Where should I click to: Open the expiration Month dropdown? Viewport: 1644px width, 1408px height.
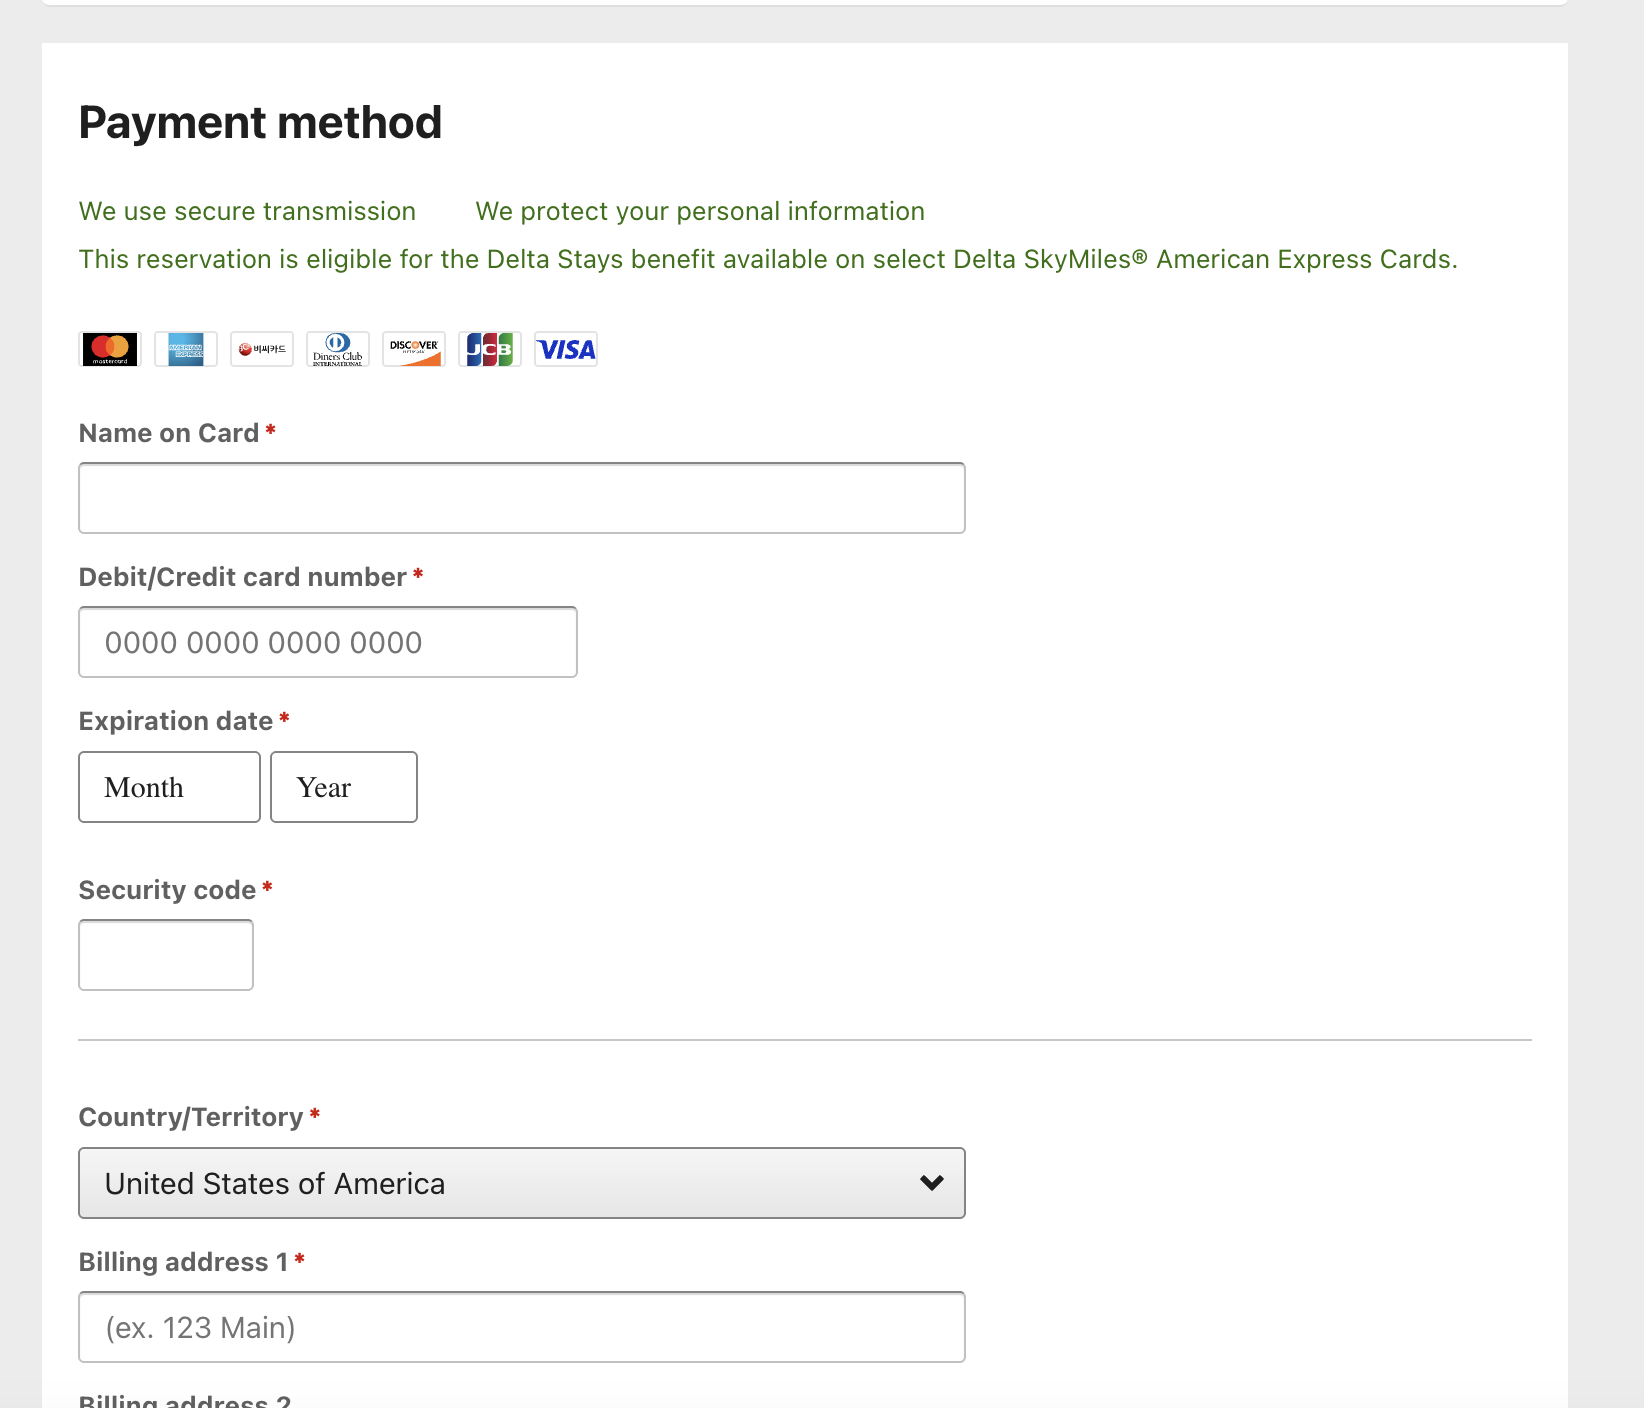169,787
